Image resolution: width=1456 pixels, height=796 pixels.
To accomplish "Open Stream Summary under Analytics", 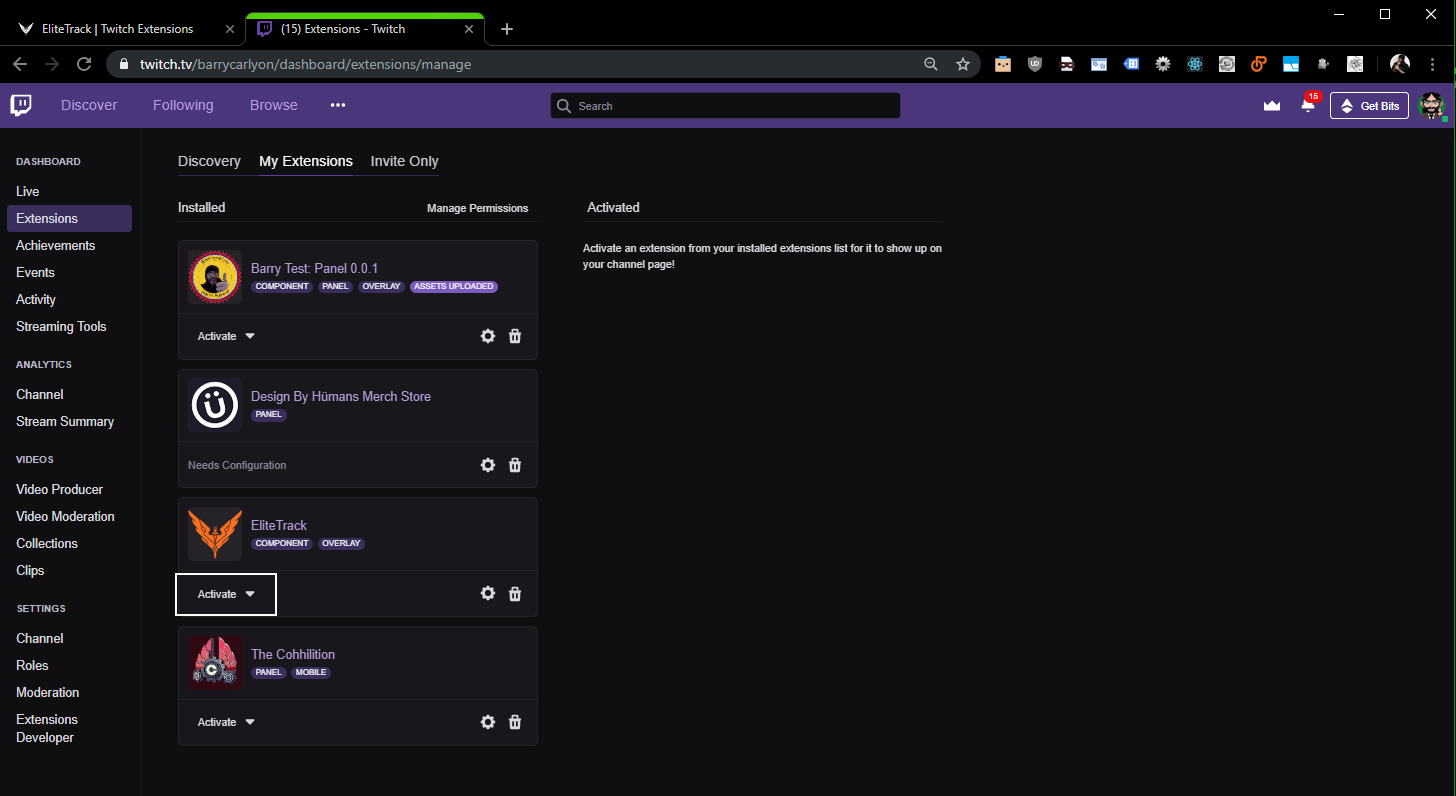I will [65, 421].
